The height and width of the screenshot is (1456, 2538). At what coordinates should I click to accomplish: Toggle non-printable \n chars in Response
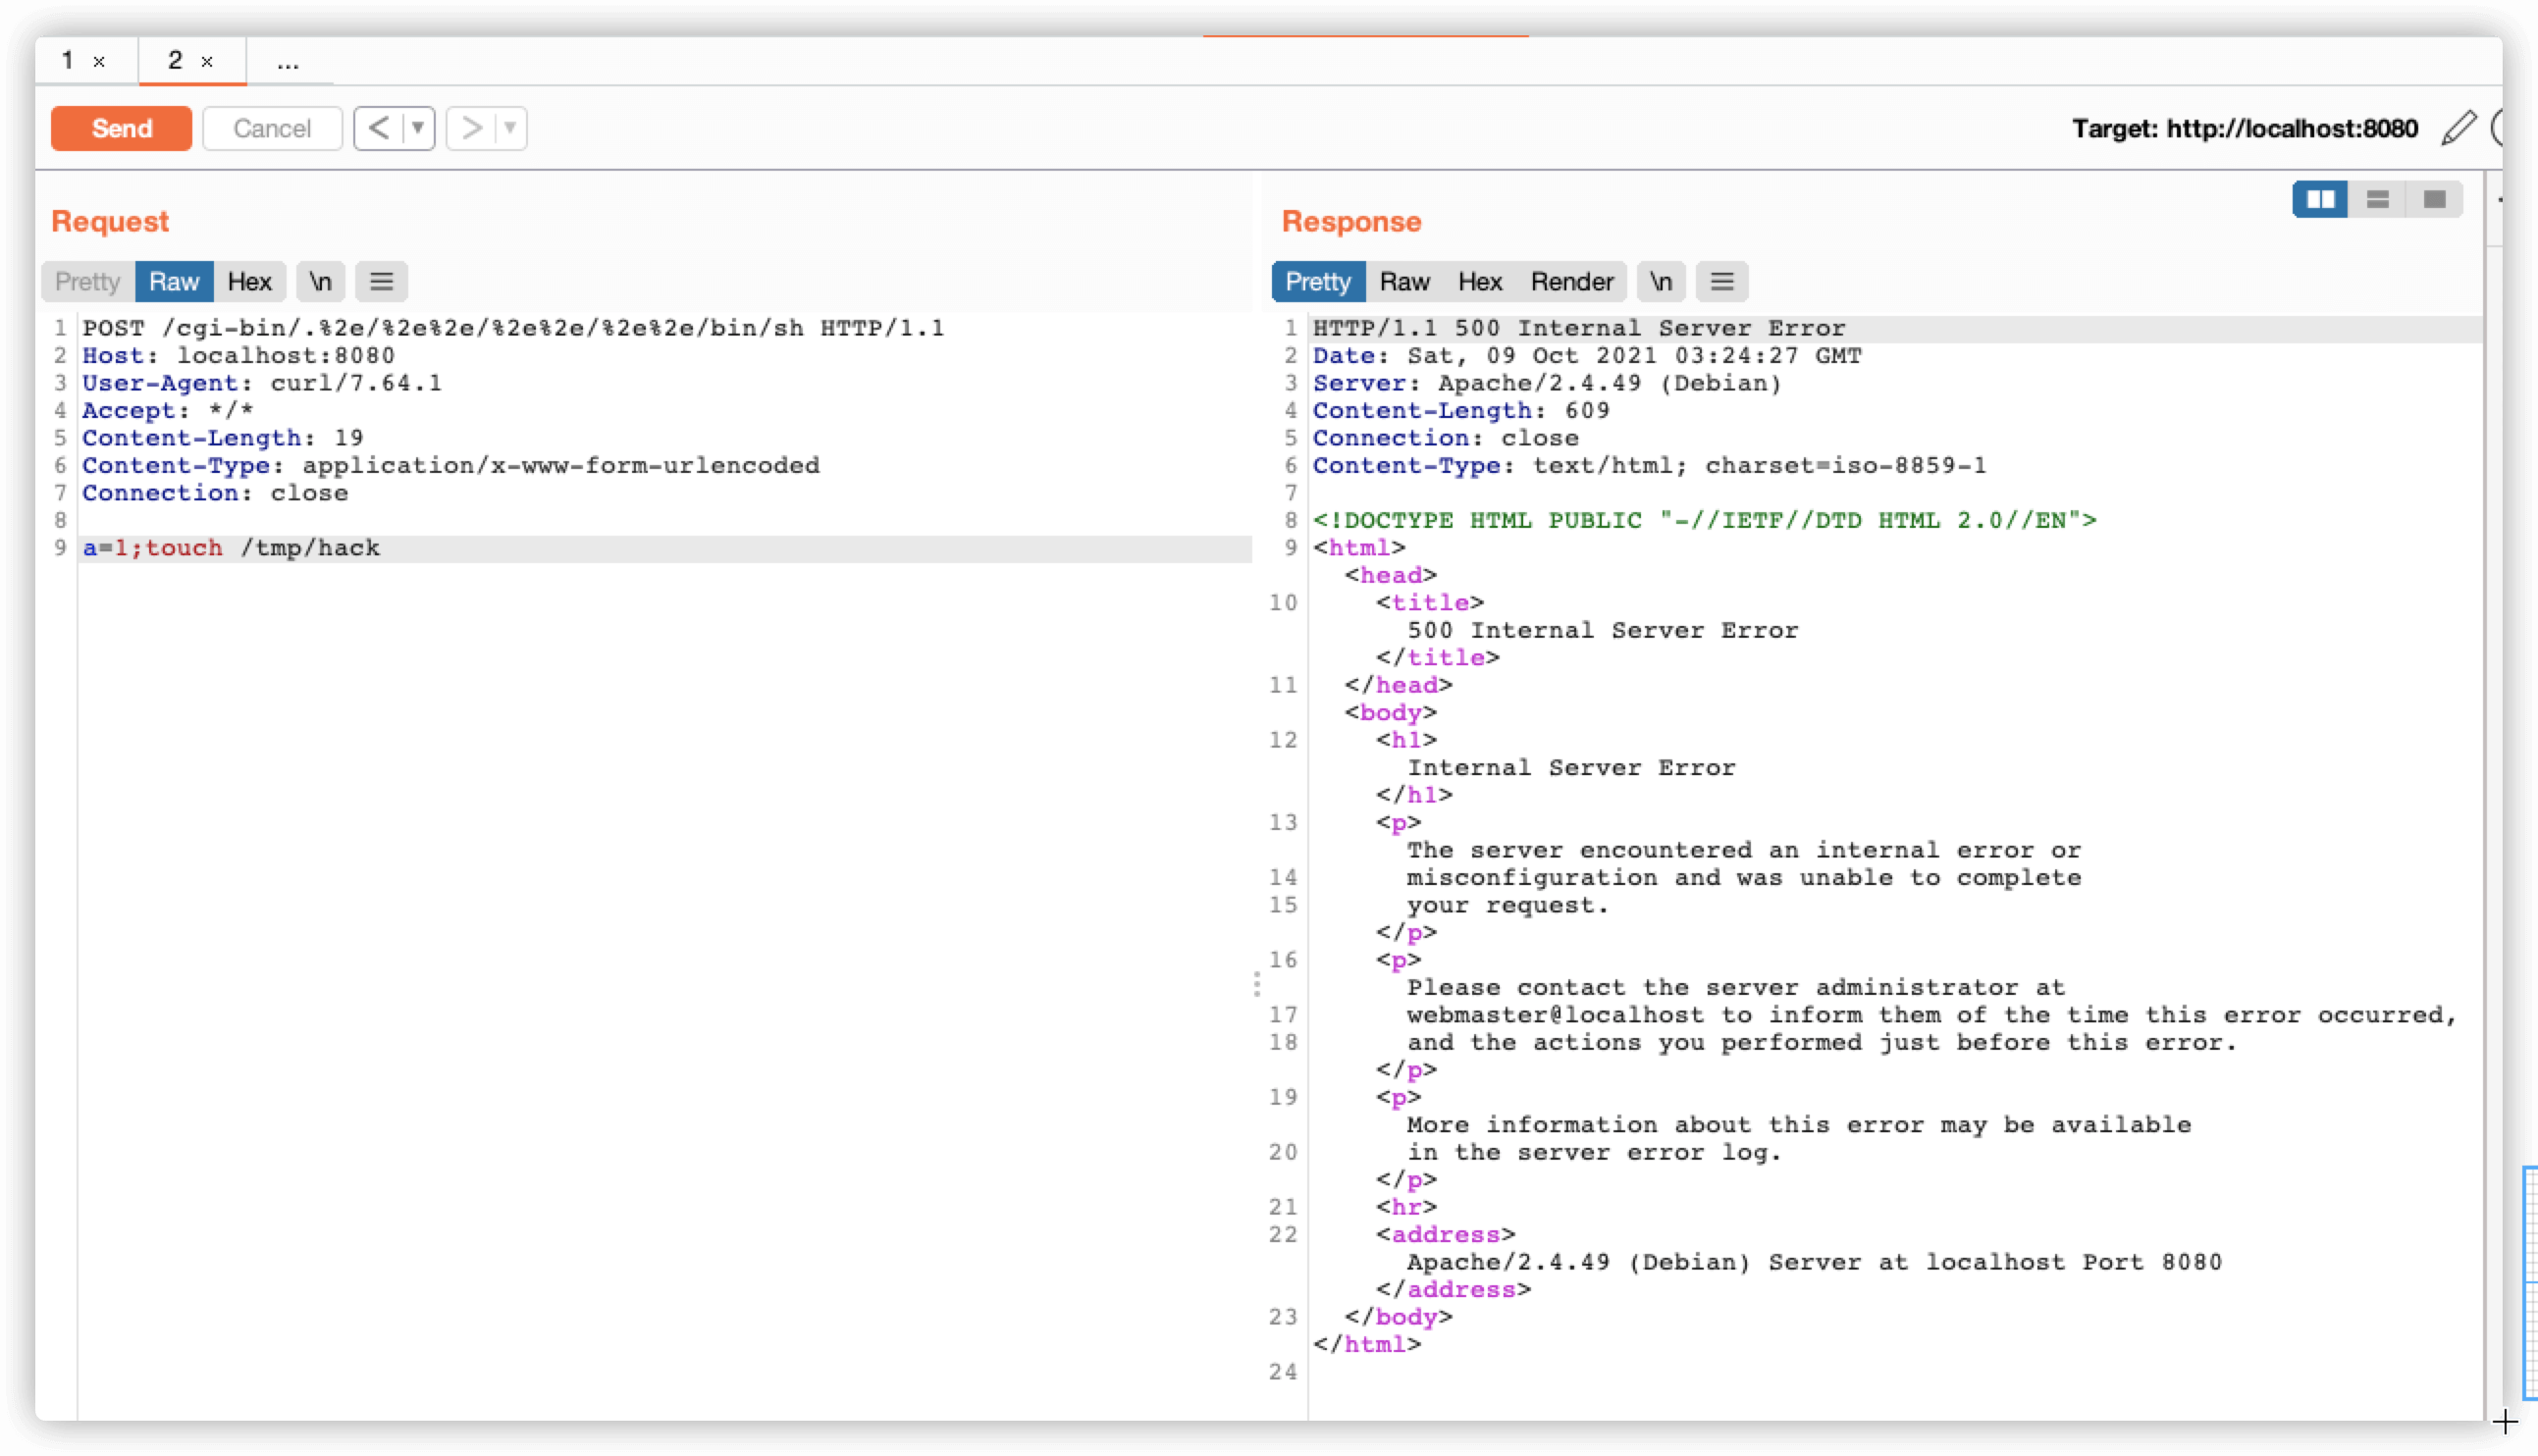pyautogui.click(x=1660, y=282)
